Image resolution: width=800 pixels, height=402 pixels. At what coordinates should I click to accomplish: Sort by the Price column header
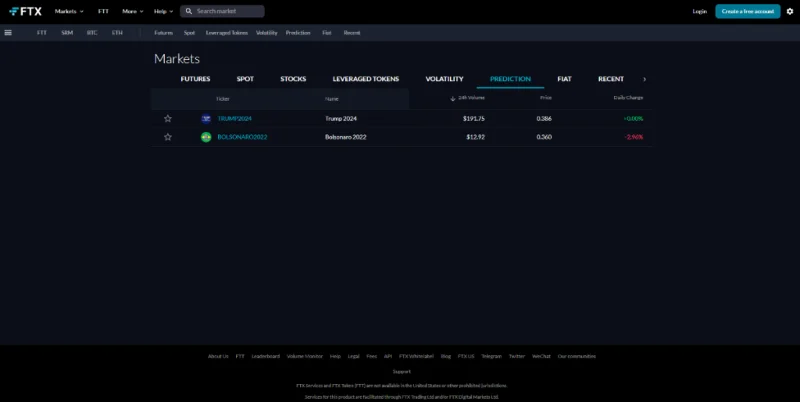[546, 97]
